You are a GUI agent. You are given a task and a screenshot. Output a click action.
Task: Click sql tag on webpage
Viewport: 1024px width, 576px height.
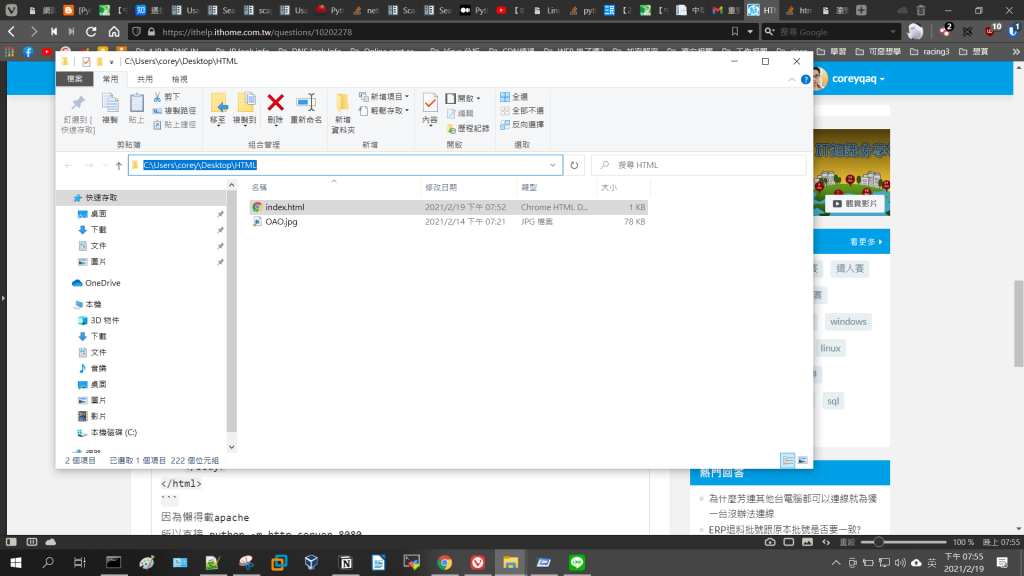tap(833, 401)
